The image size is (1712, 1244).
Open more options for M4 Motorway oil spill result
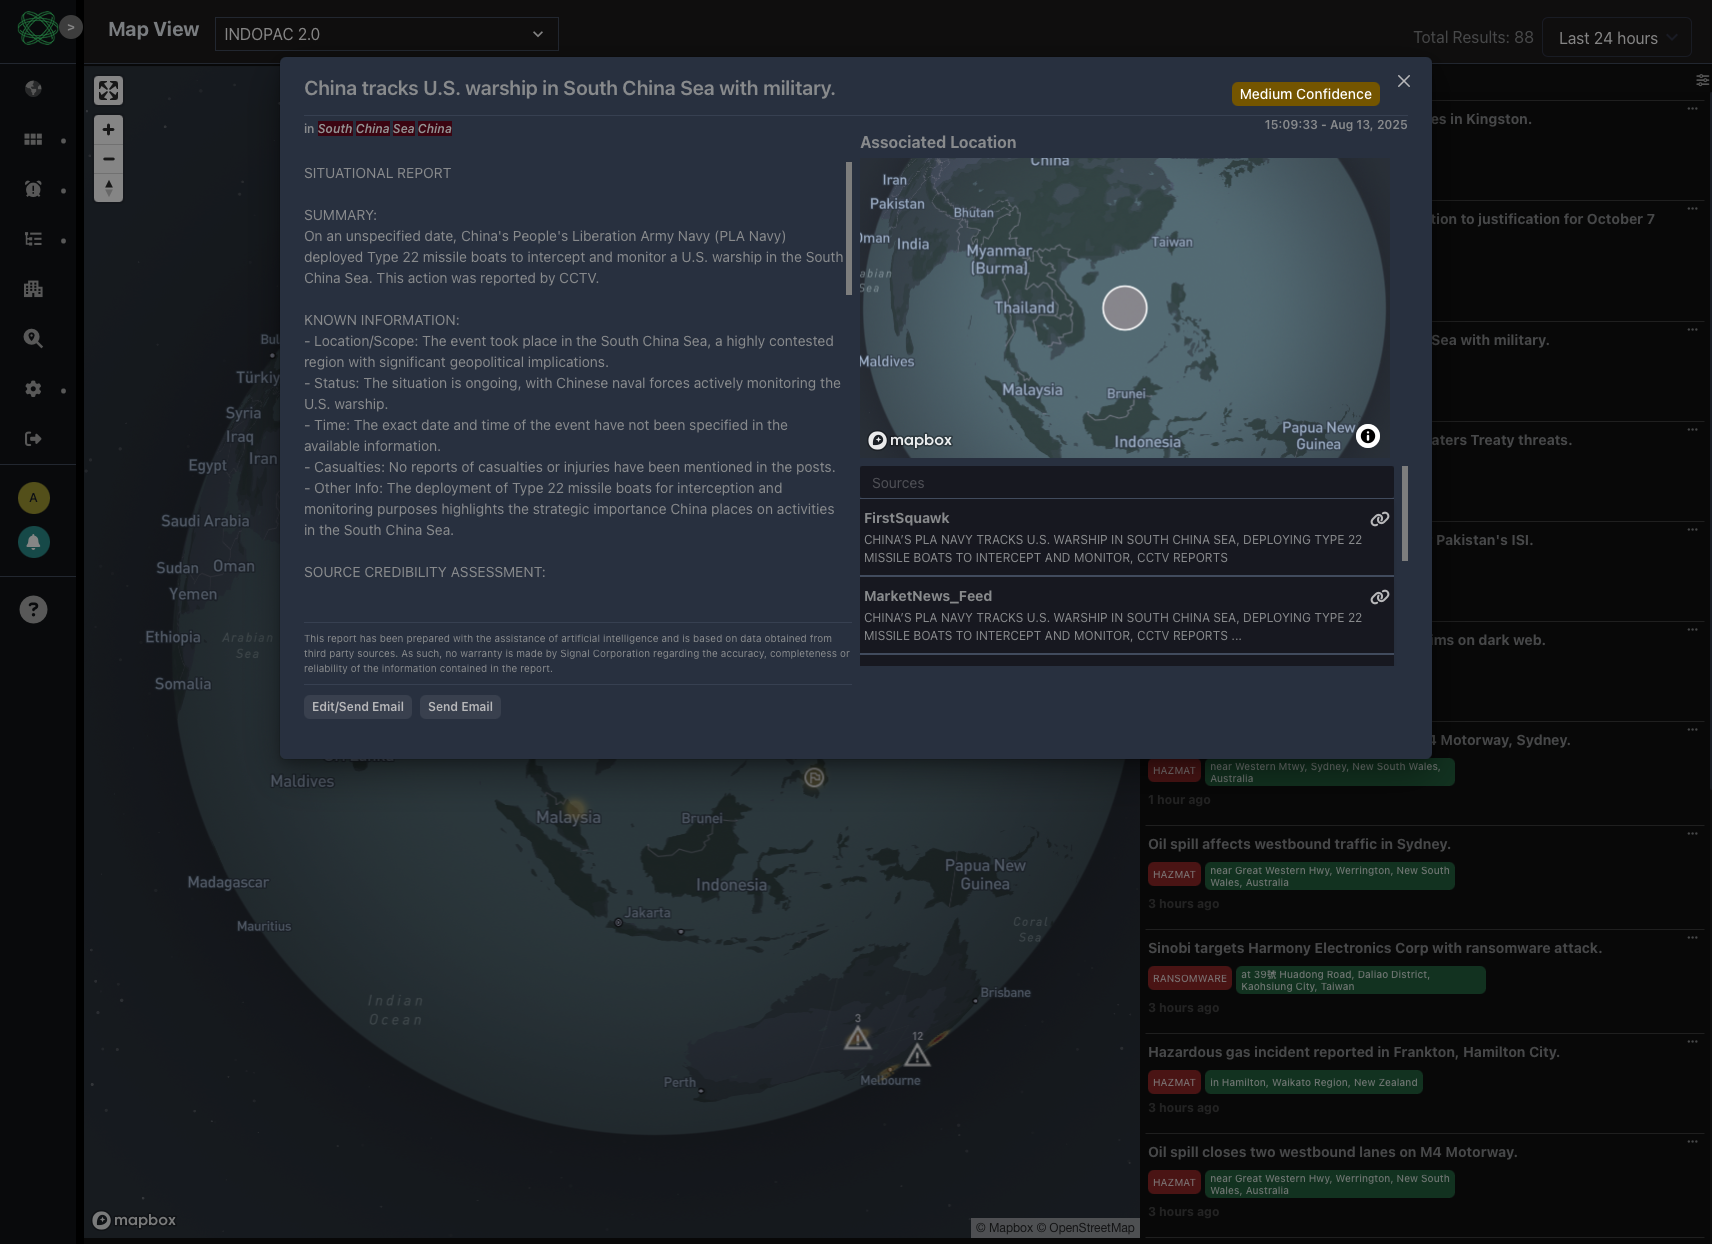click(x=1692, y=1141)
